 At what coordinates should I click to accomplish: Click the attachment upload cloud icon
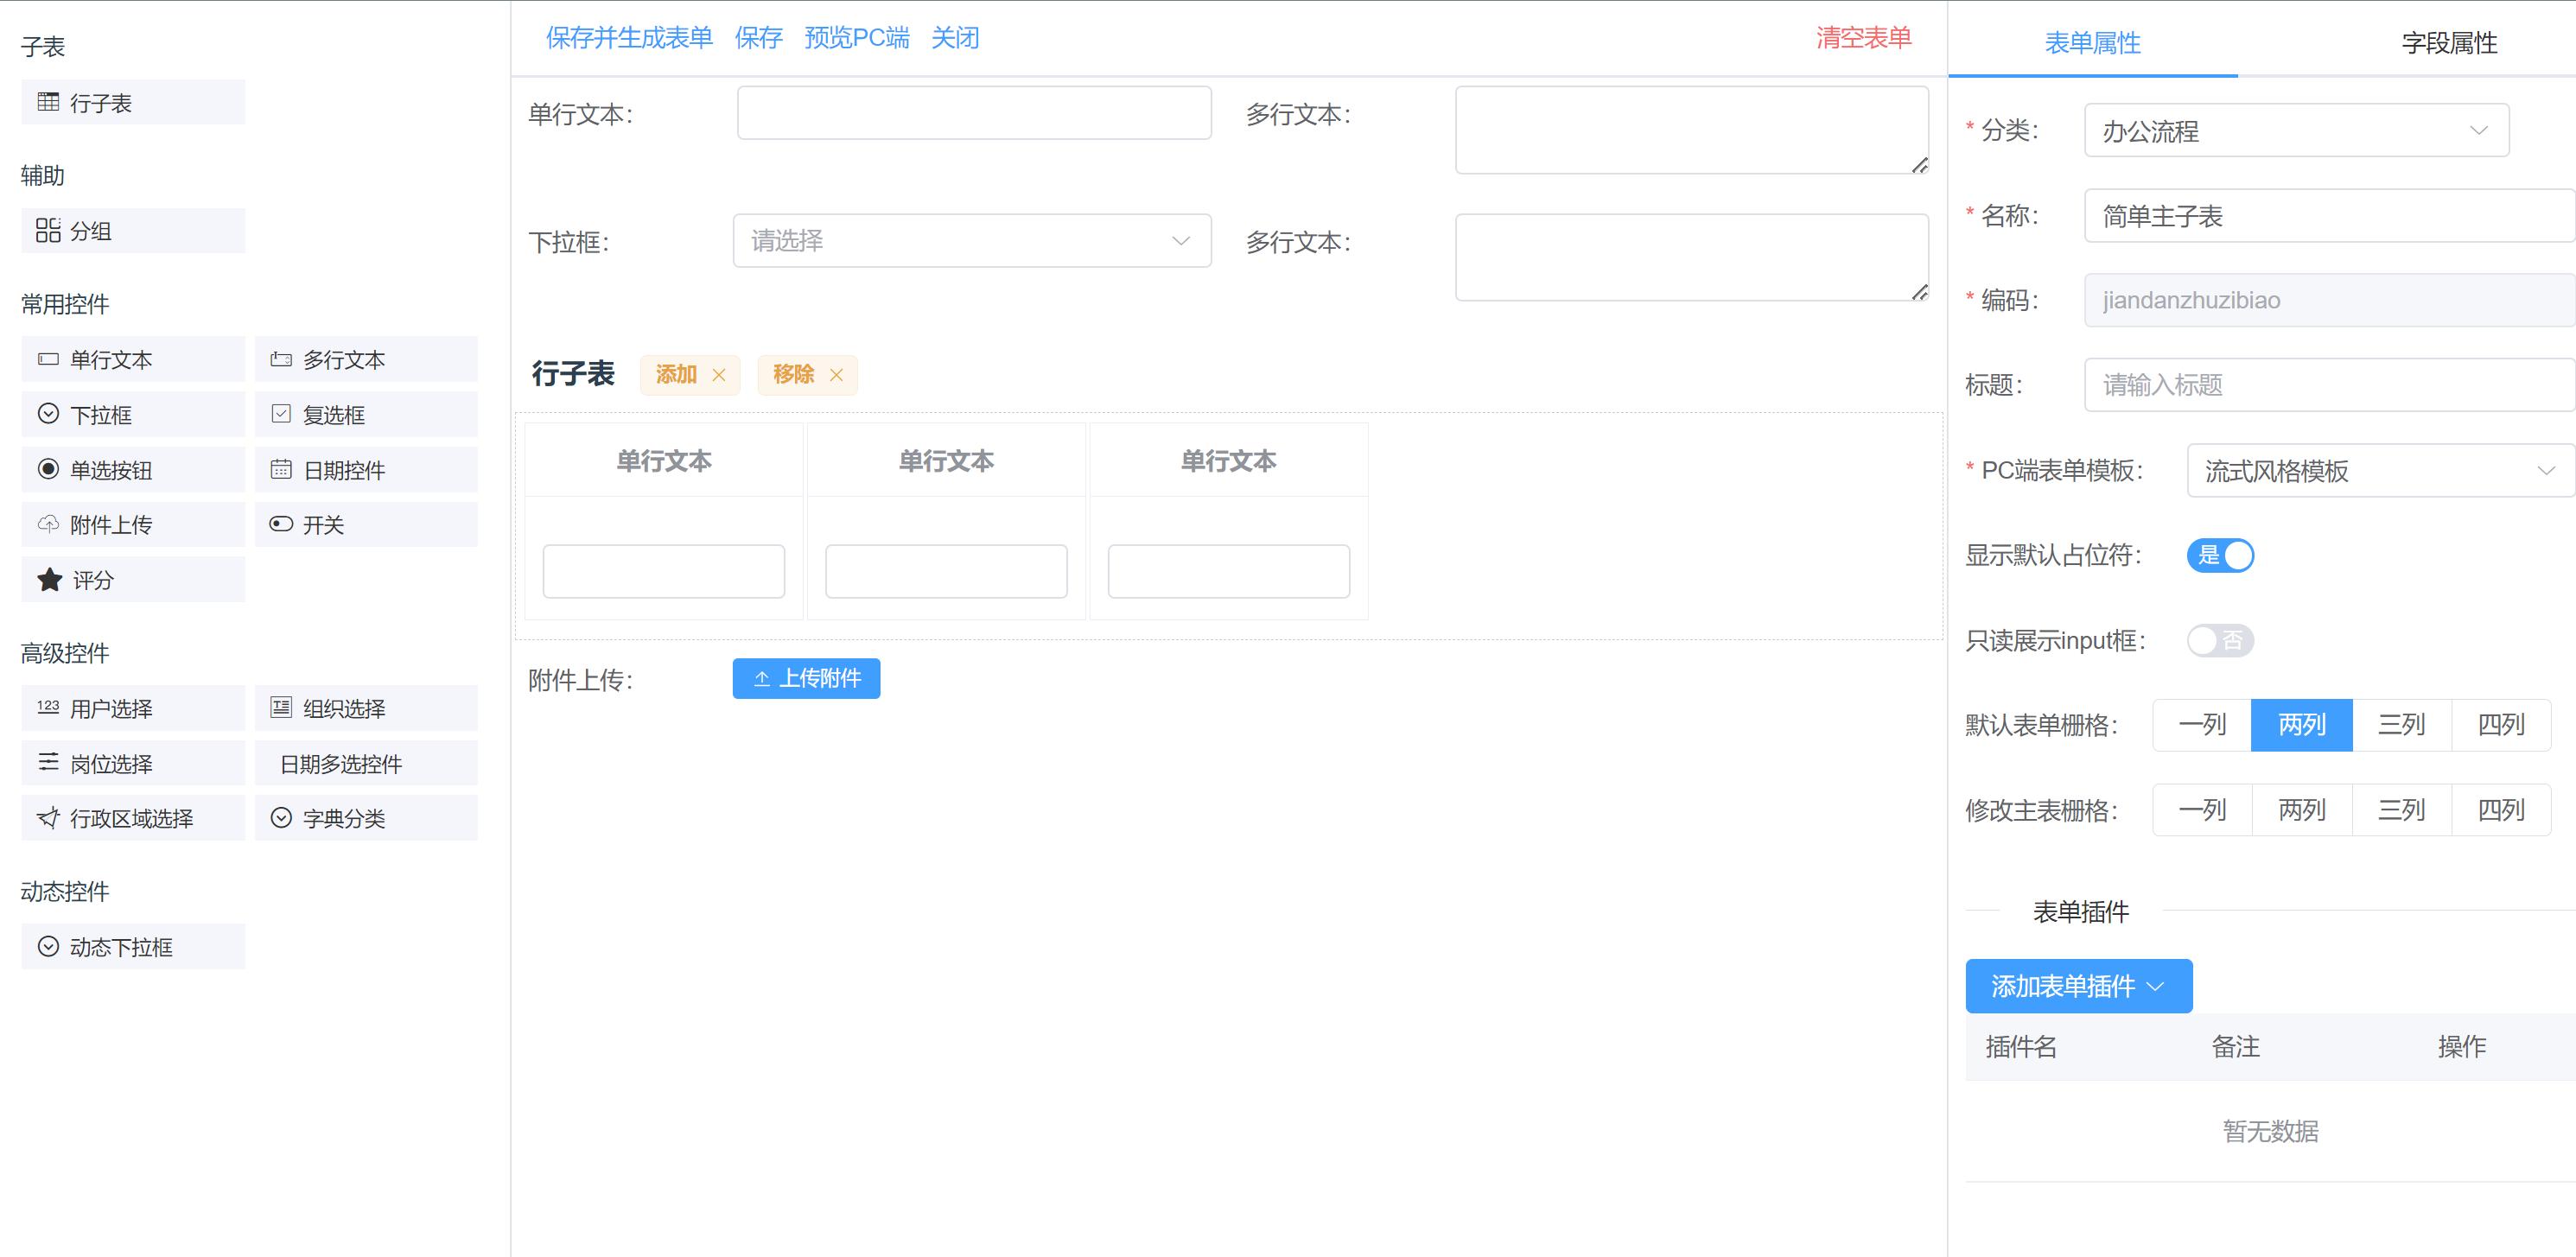(48, 524)
